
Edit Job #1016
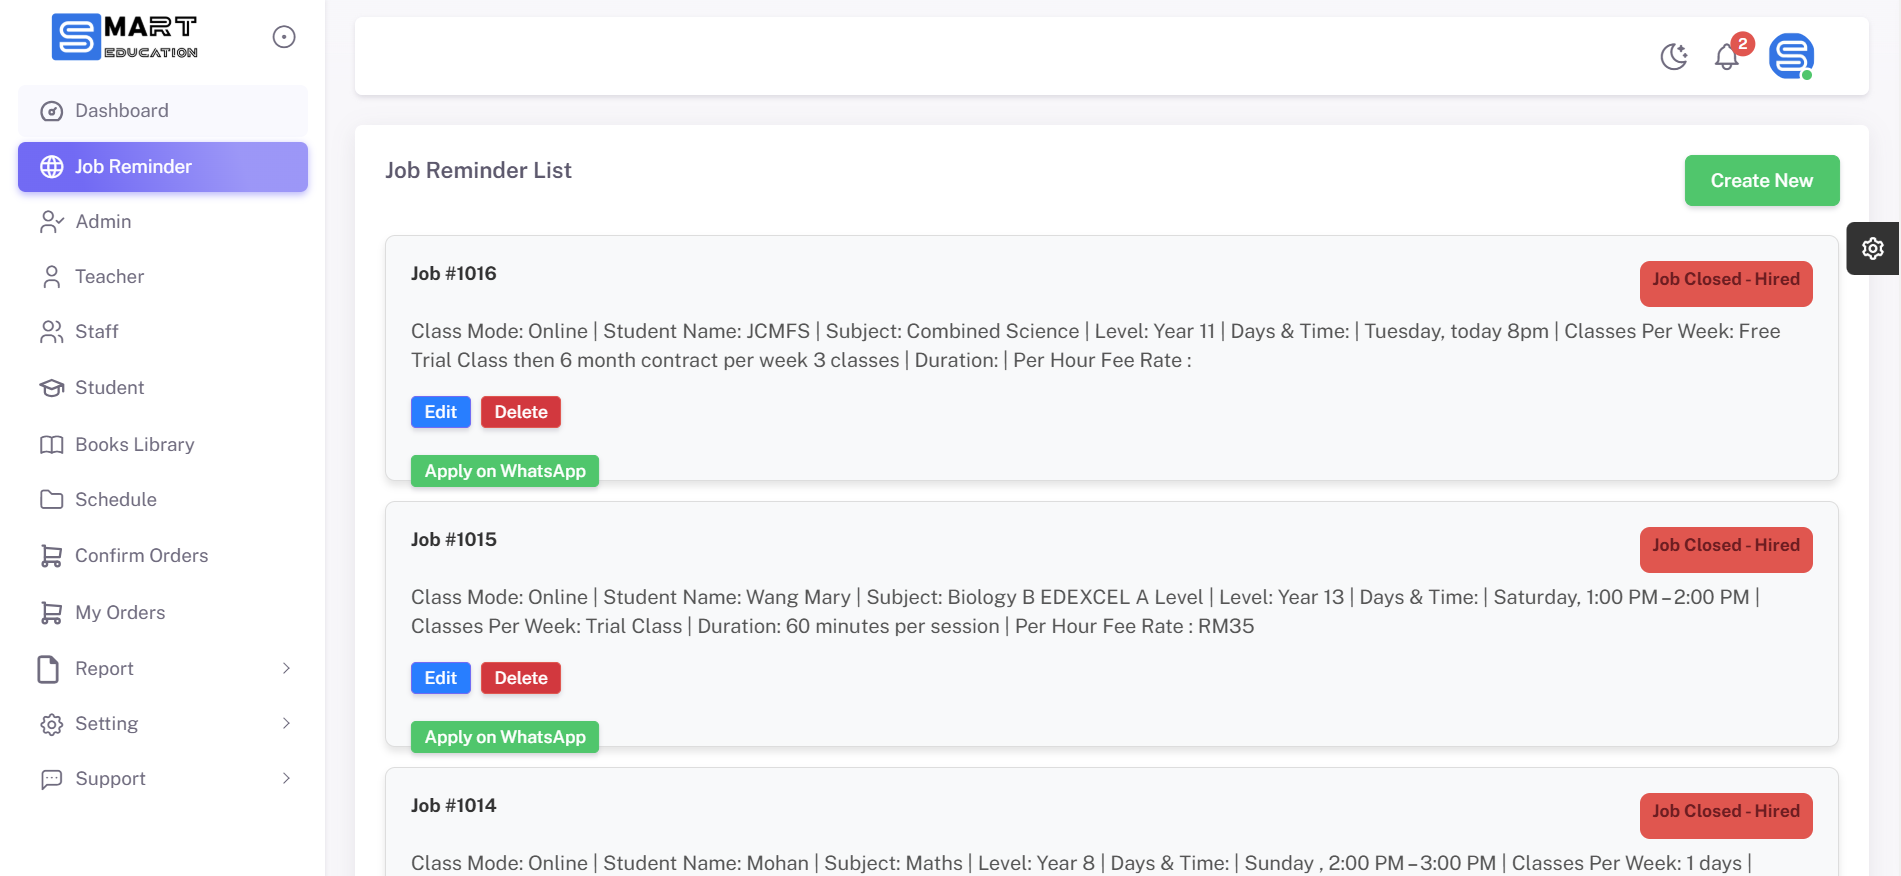tap(440, 412)
